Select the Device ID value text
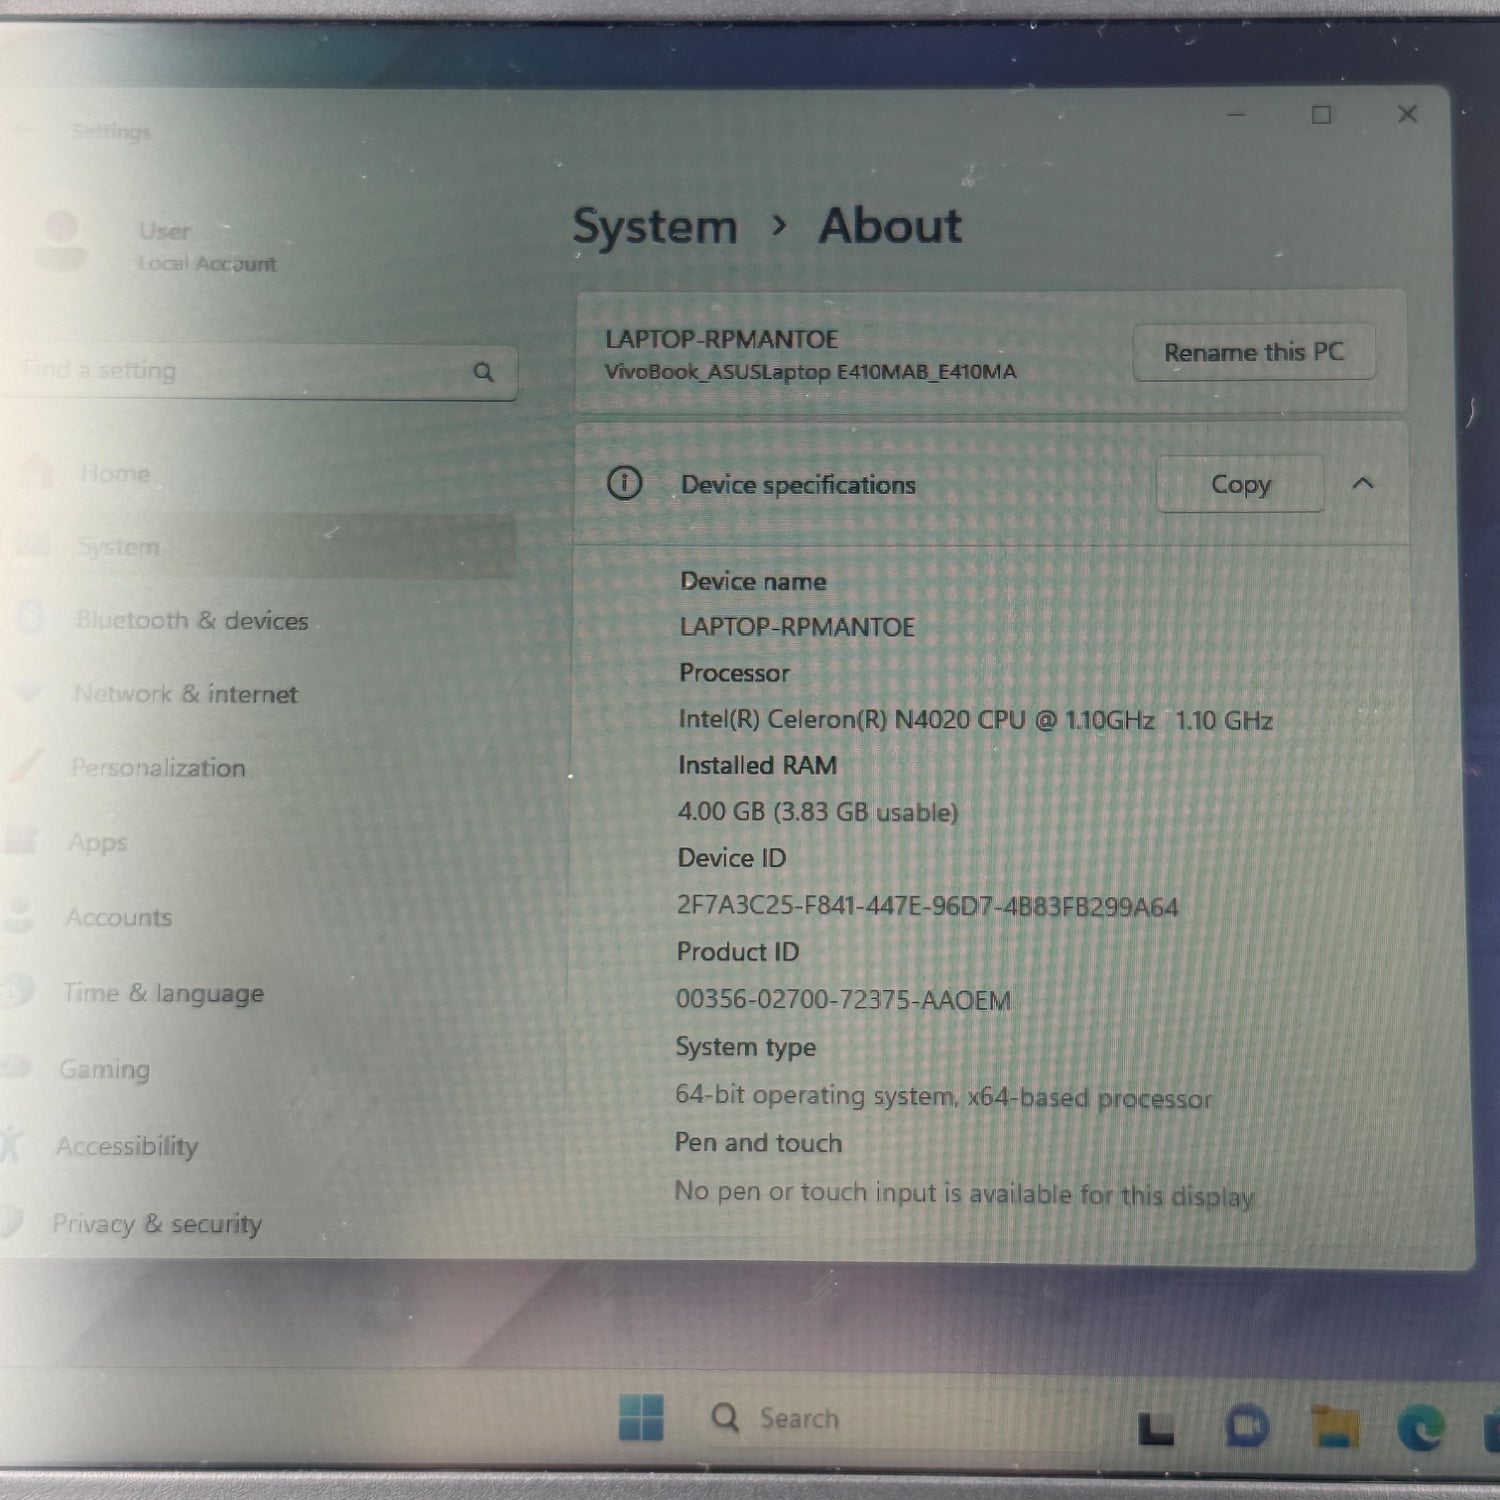 click(927, 906)
